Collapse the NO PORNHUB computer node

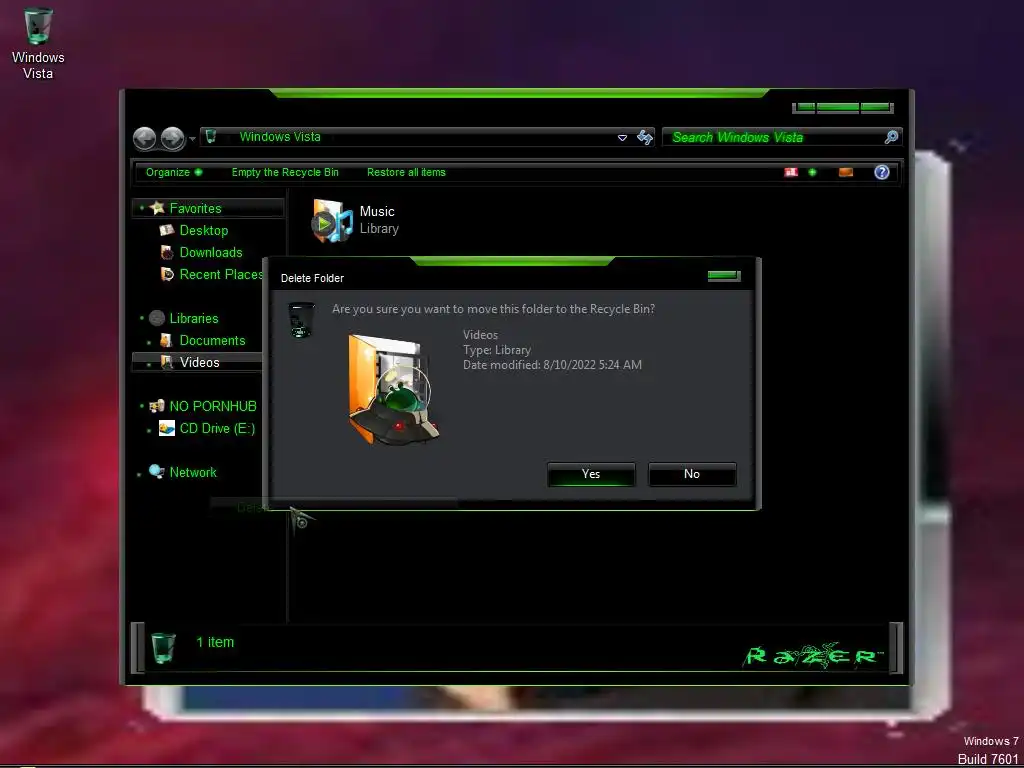142,406
